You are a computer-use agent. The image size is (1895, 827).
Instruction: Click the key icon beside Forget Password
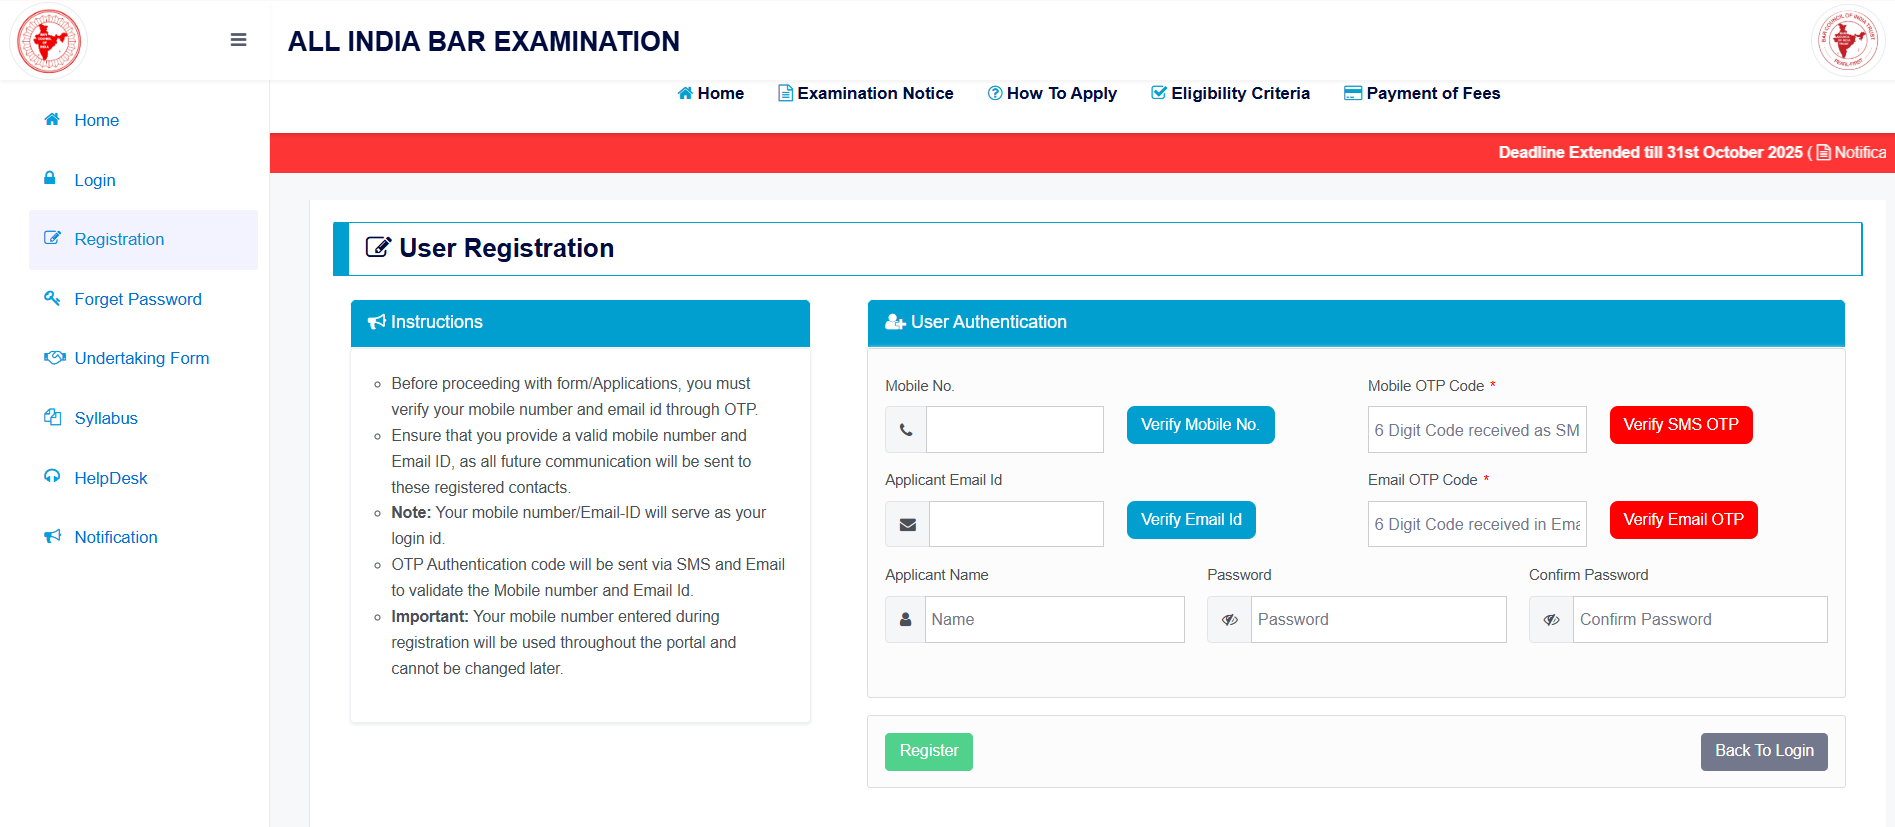point(52,298)
